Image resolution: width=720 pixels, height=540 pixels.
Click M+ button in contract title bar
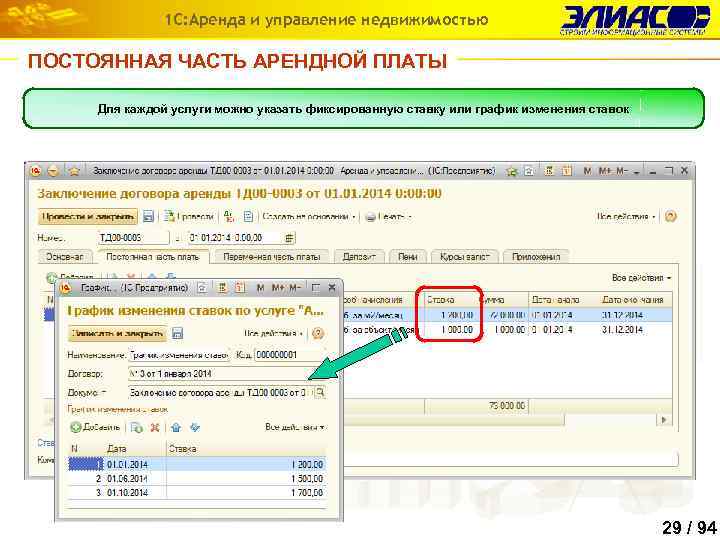click(605, 171)
